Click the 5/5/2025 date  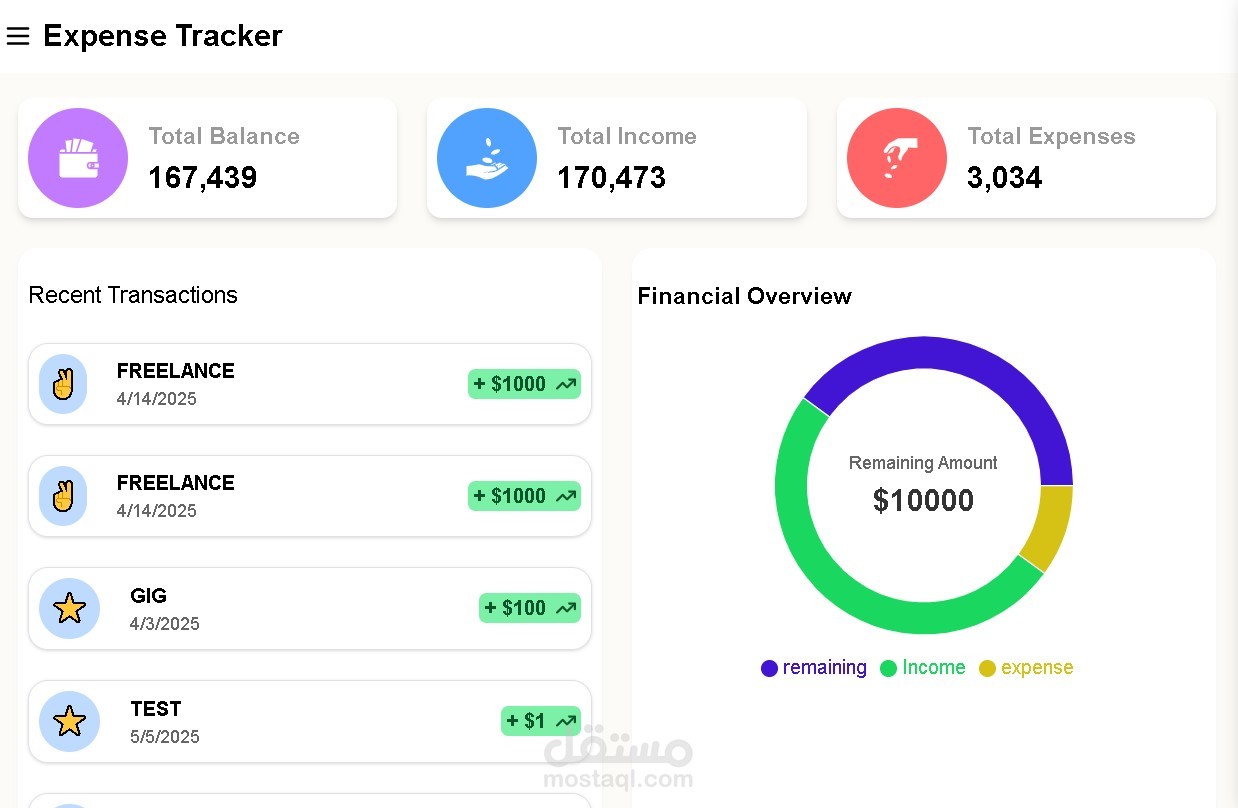(x=165, y=737)
